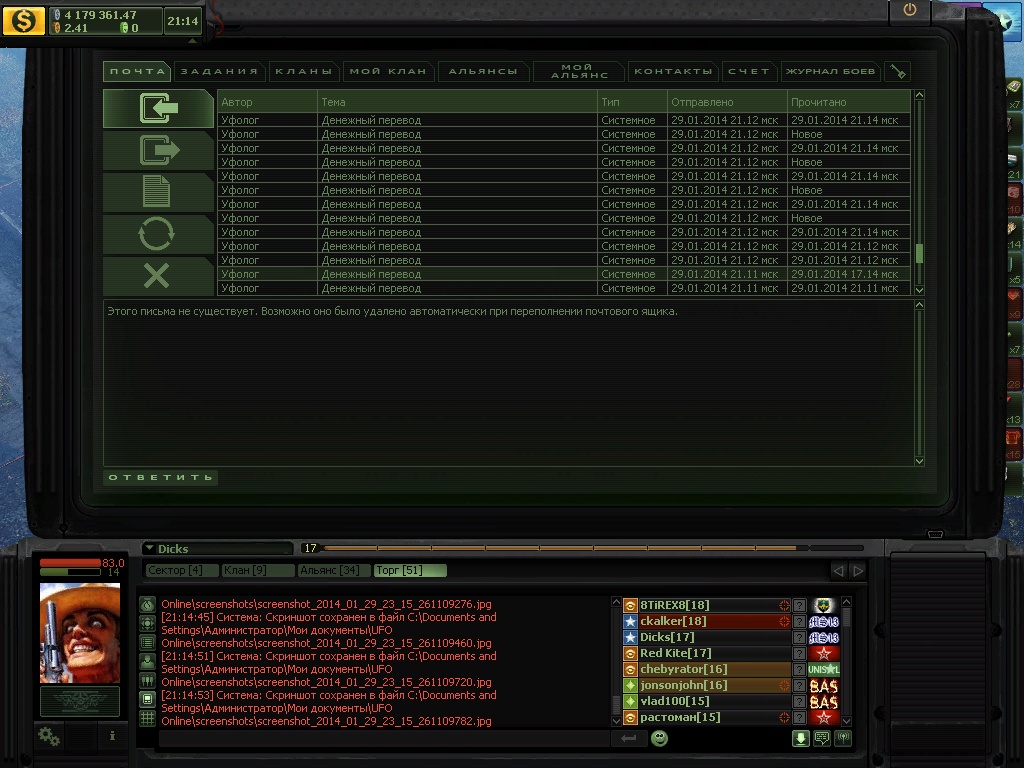
Task: Click the power exit button
Action: [x=910, y=10]
